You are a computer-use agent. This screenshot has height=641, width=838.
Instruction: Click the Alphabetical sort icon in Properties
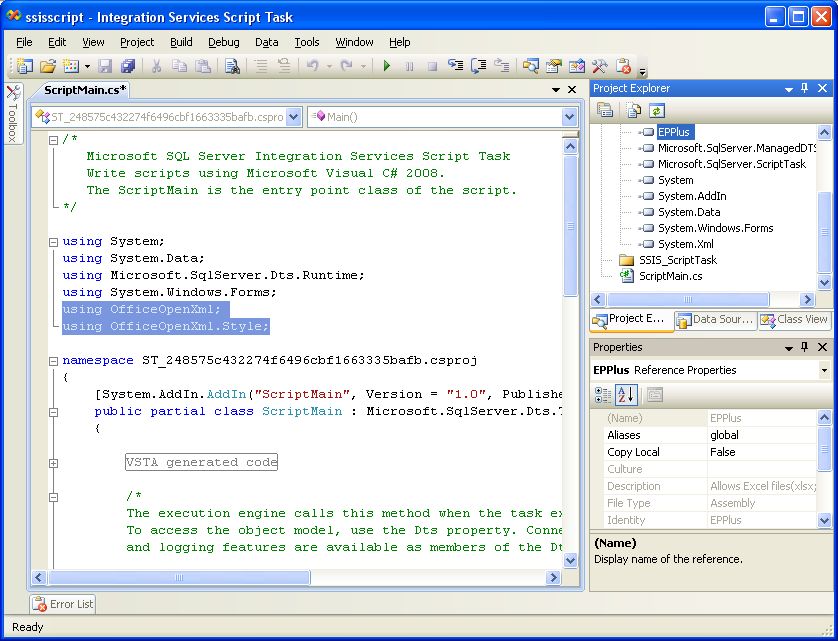tap(627, 395)
